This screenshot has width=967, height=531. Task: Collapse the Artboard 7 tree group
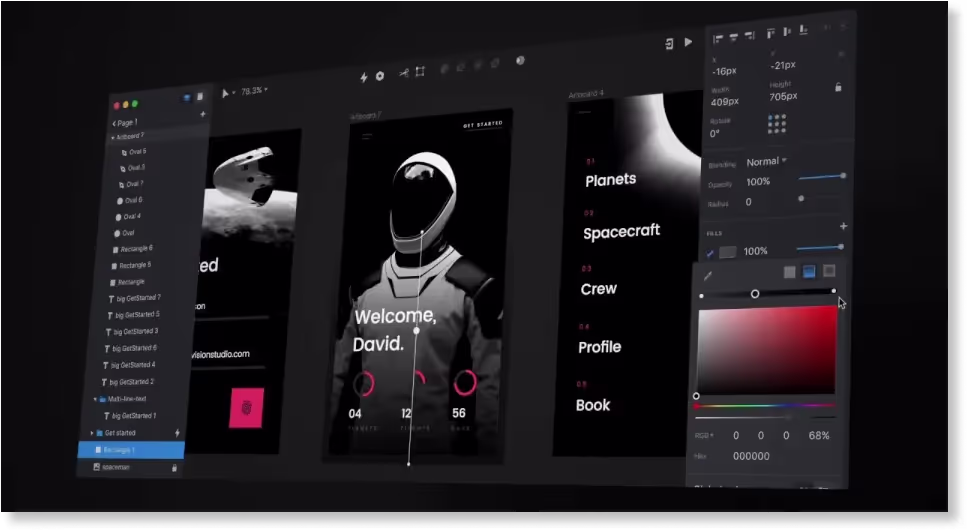pyautogui.click(x=113, y=137)
